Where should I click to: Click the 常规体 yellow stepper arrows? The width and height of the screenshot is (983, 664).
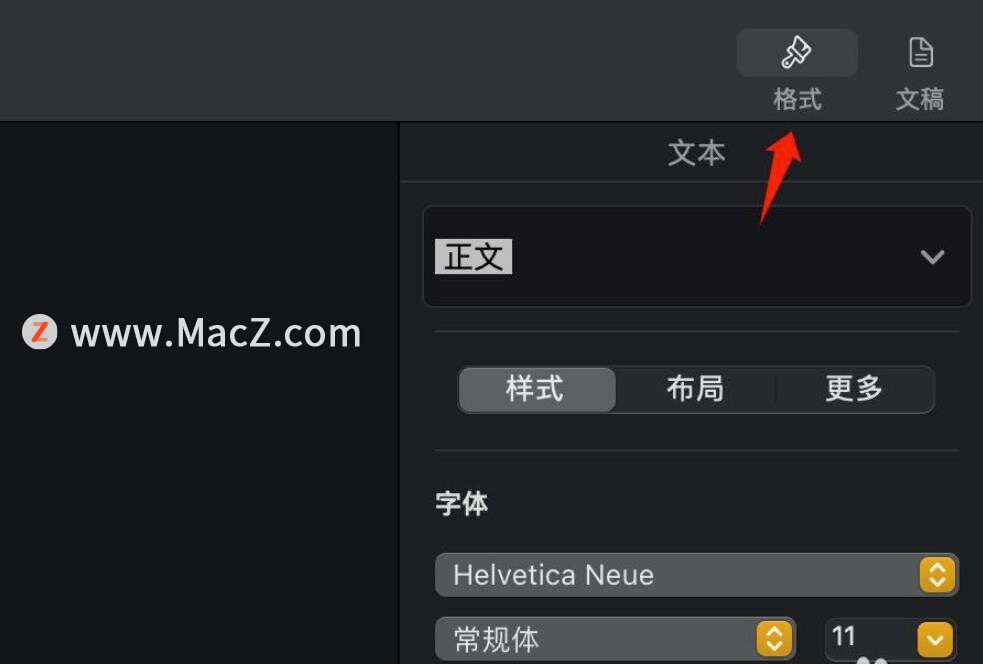click(x=774, y=639)
